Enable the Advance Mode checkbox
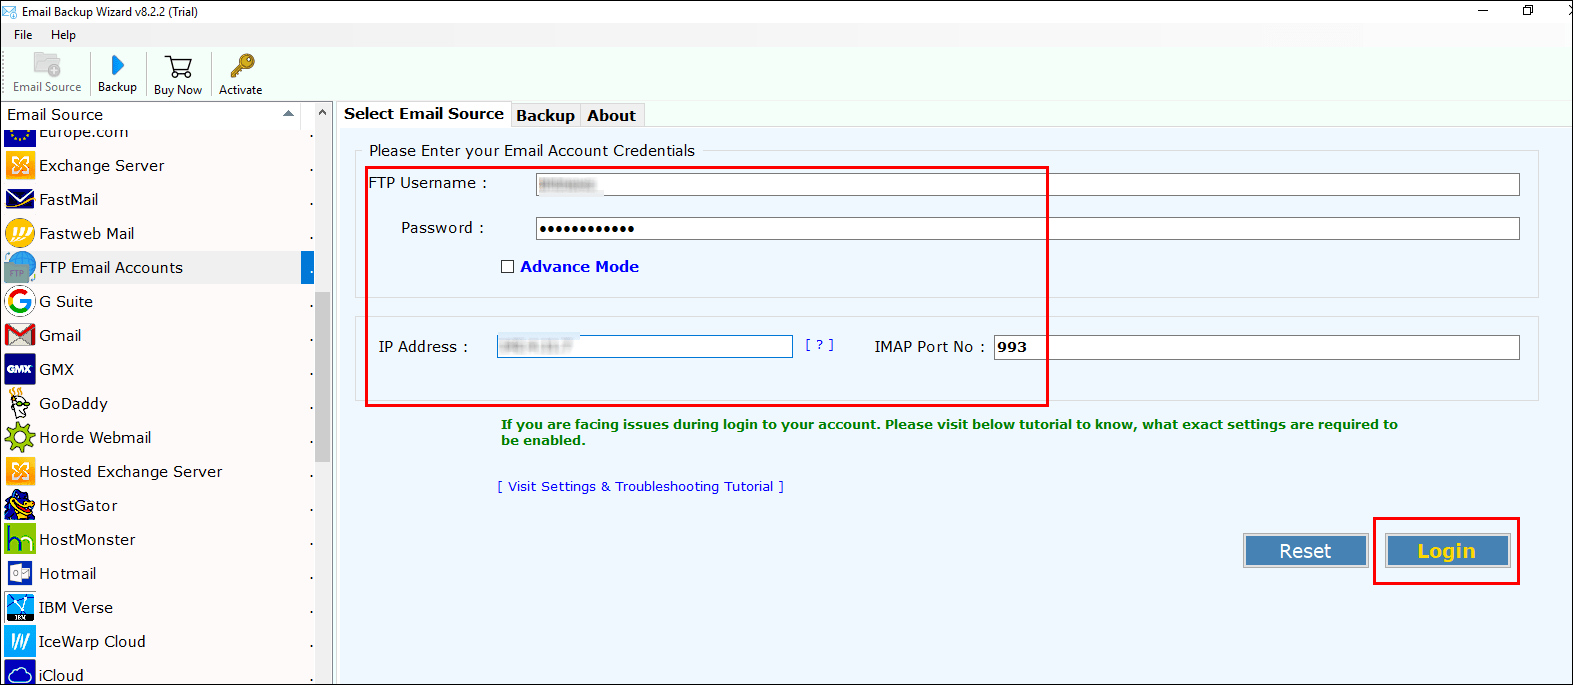This screenshot has height=685, width=1573. 507,267
